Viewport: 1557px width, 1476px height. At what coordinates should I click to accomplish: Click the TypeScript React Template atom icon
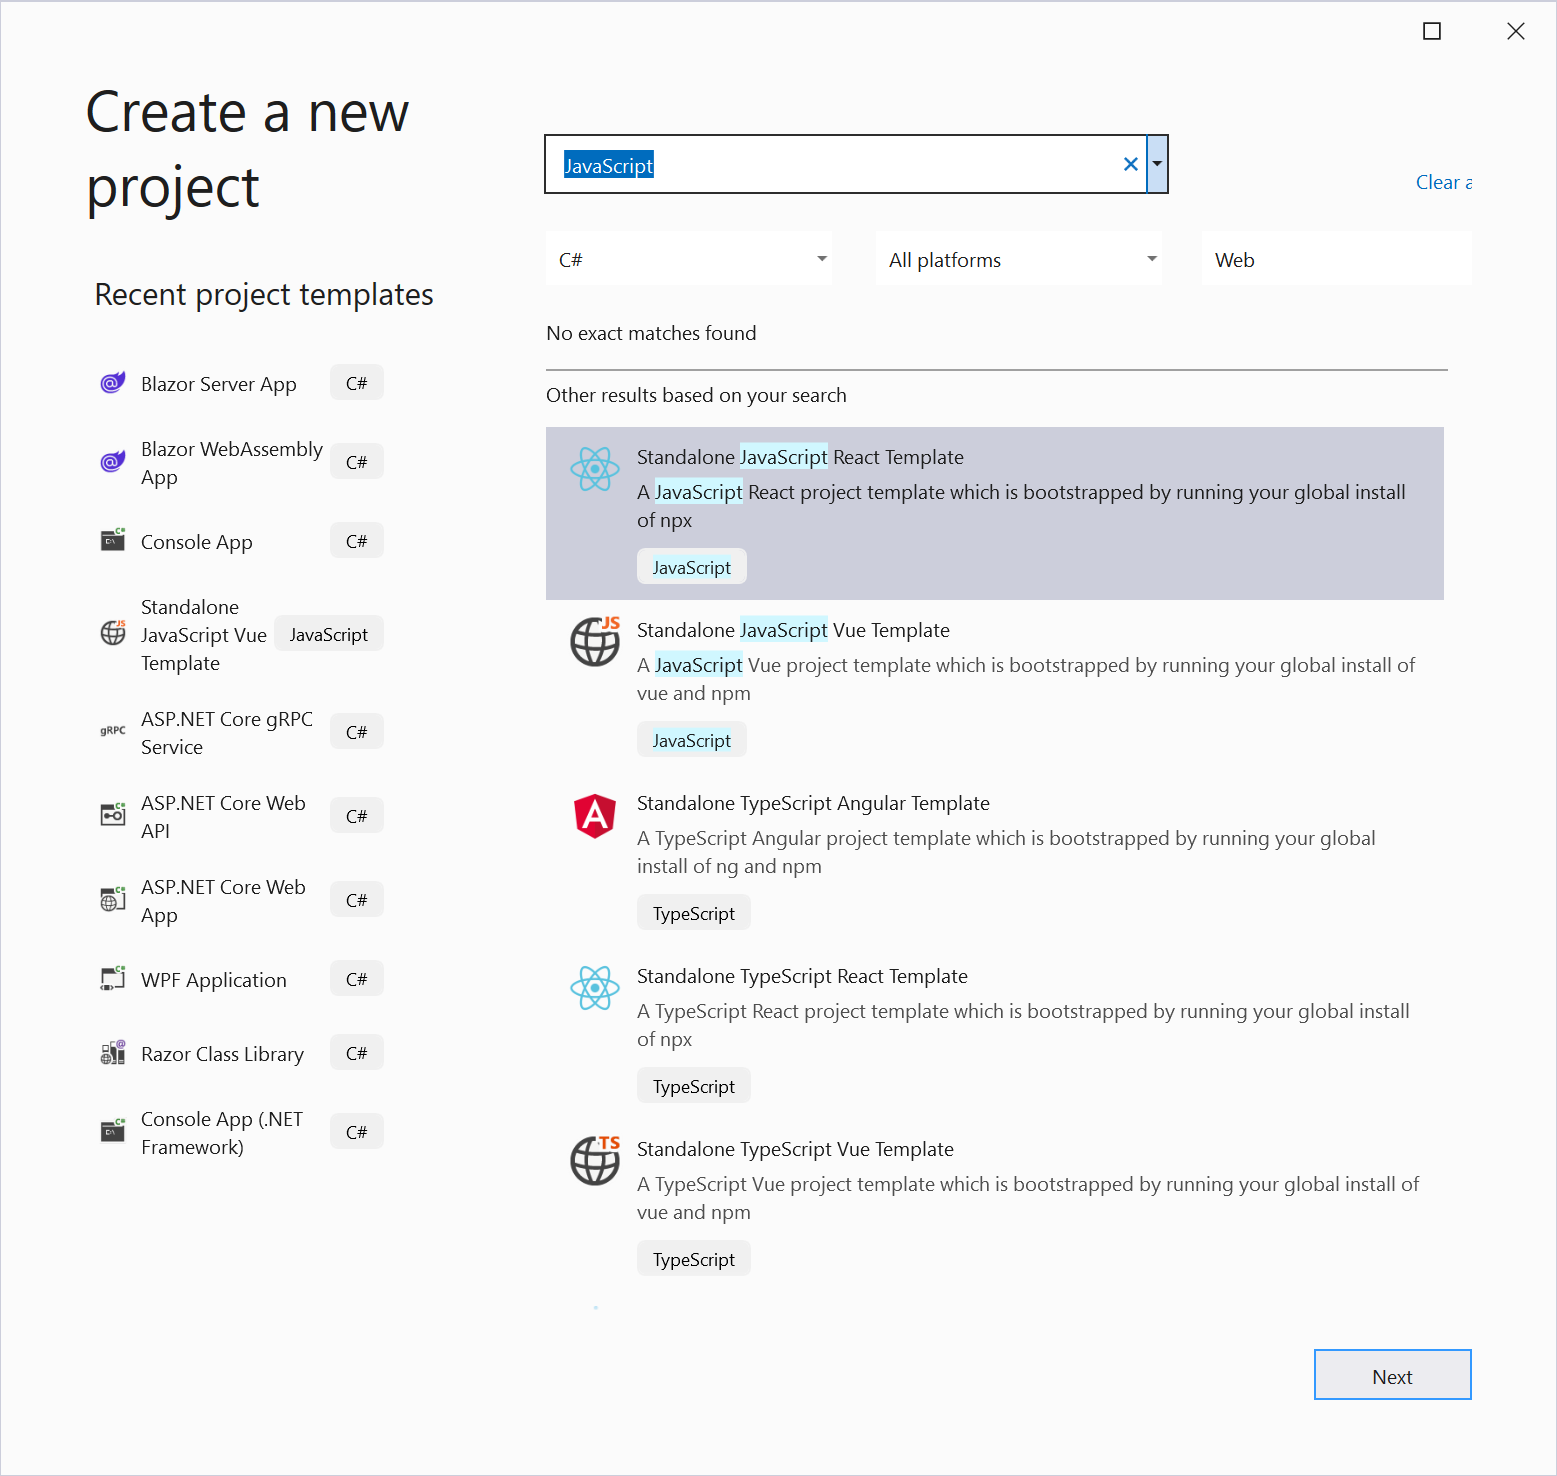coord(595,988)
